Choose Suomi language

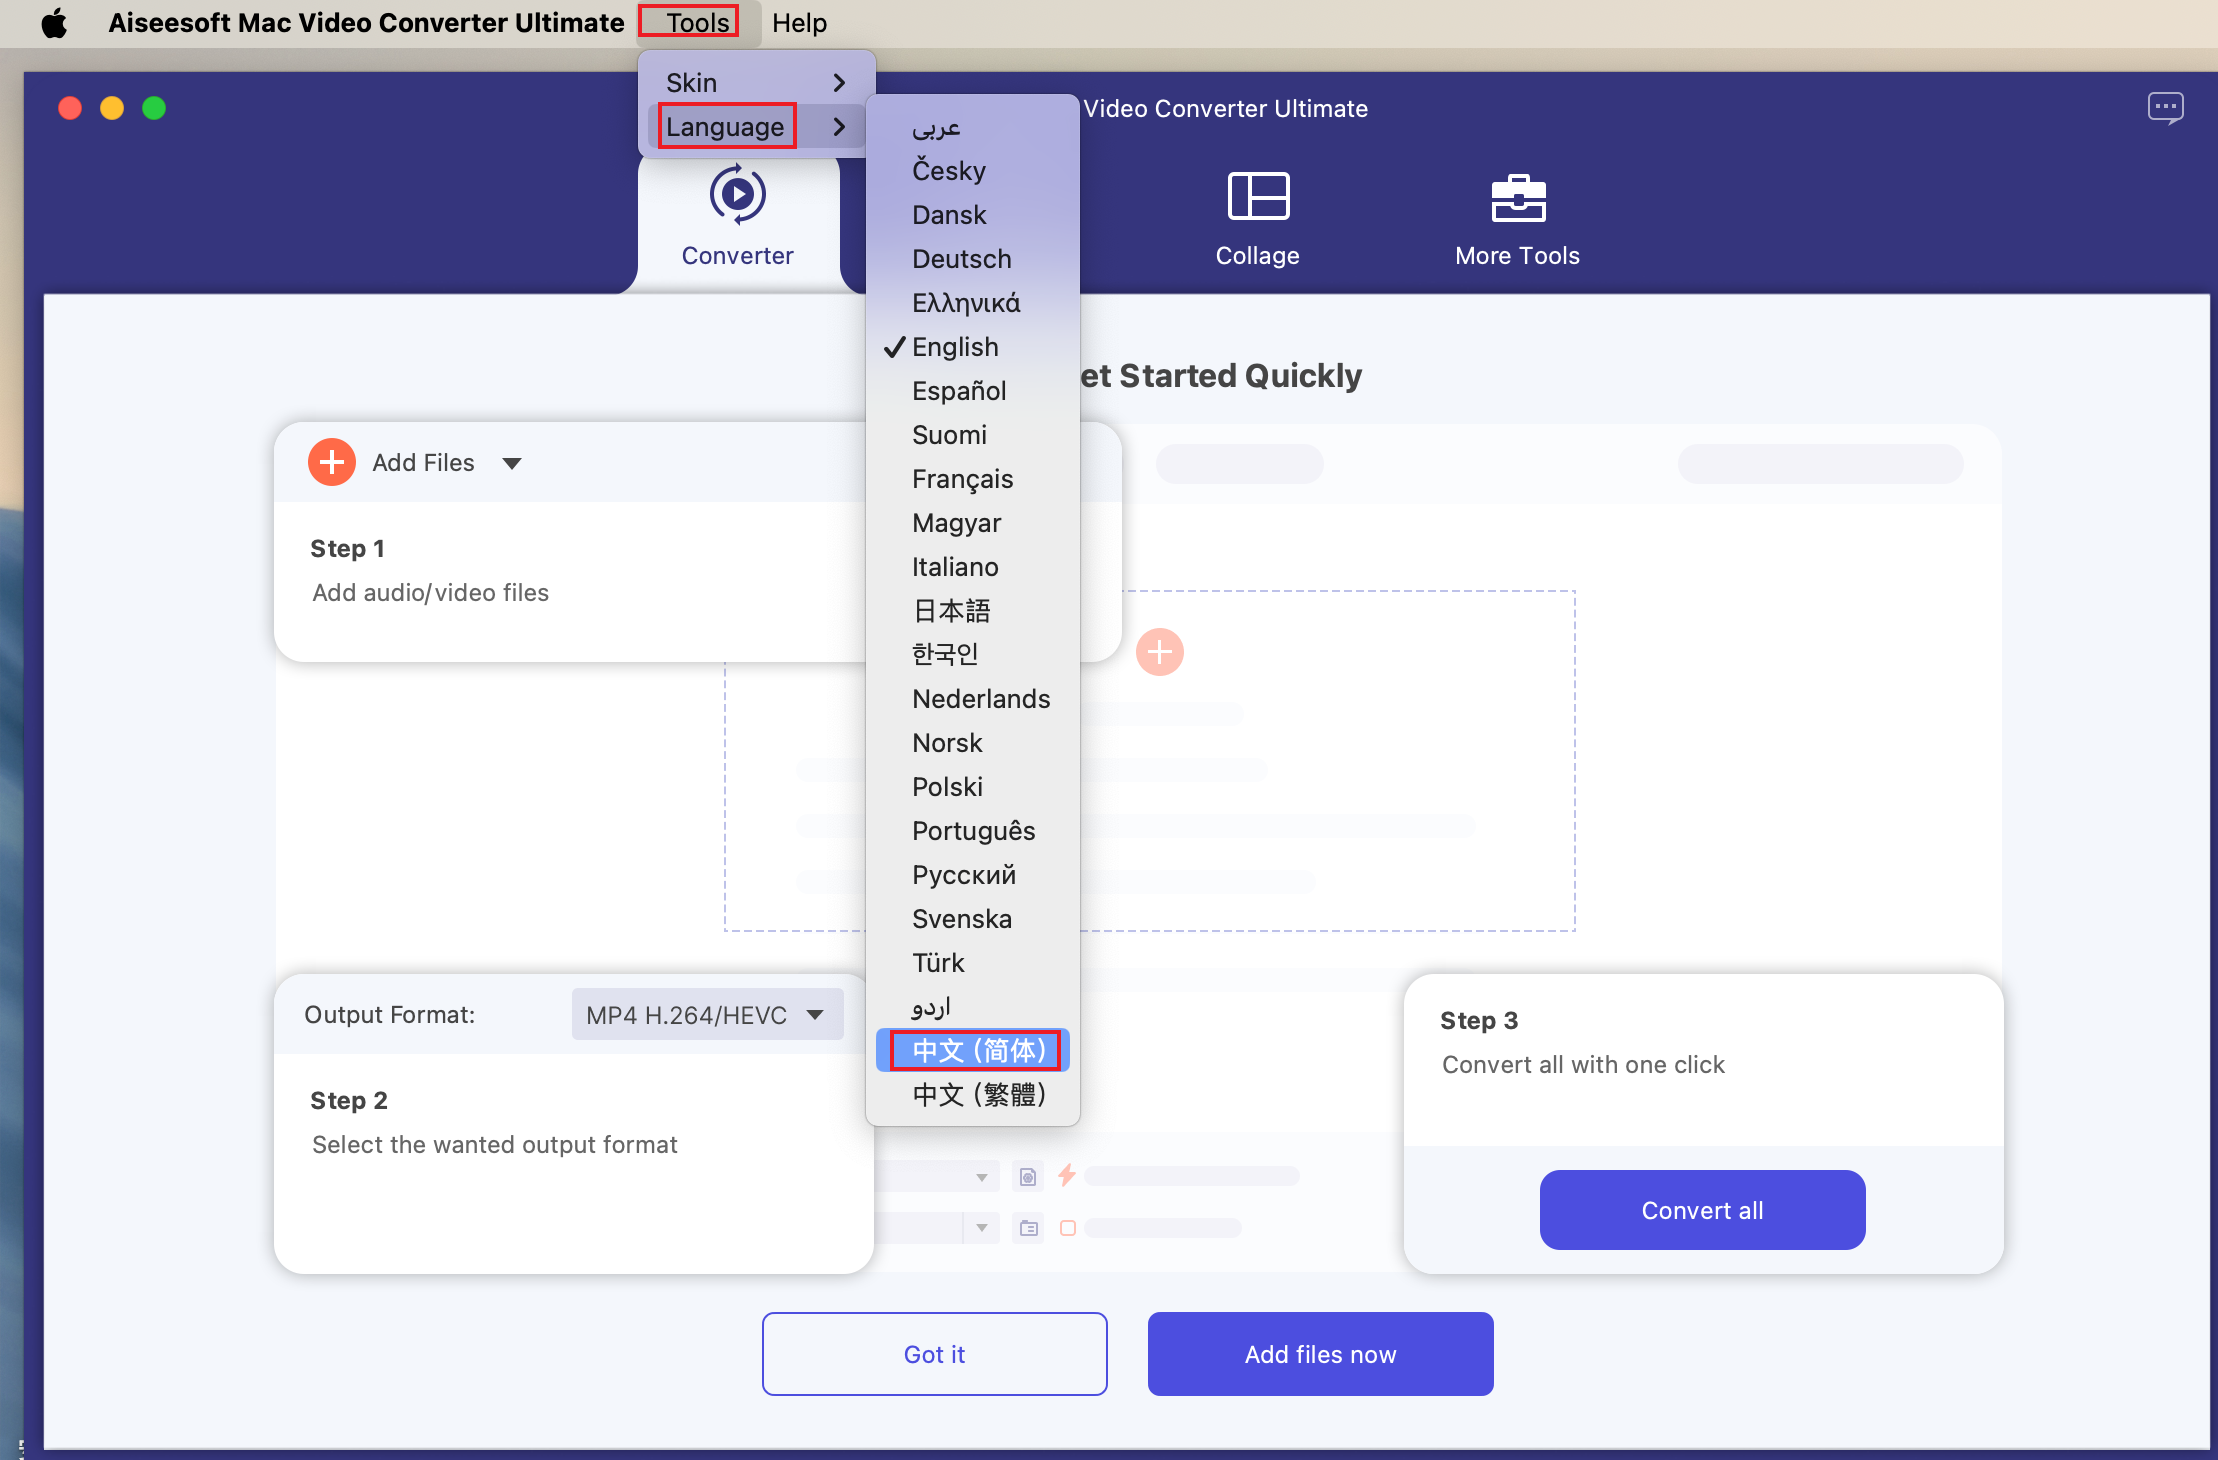point(973,434)
